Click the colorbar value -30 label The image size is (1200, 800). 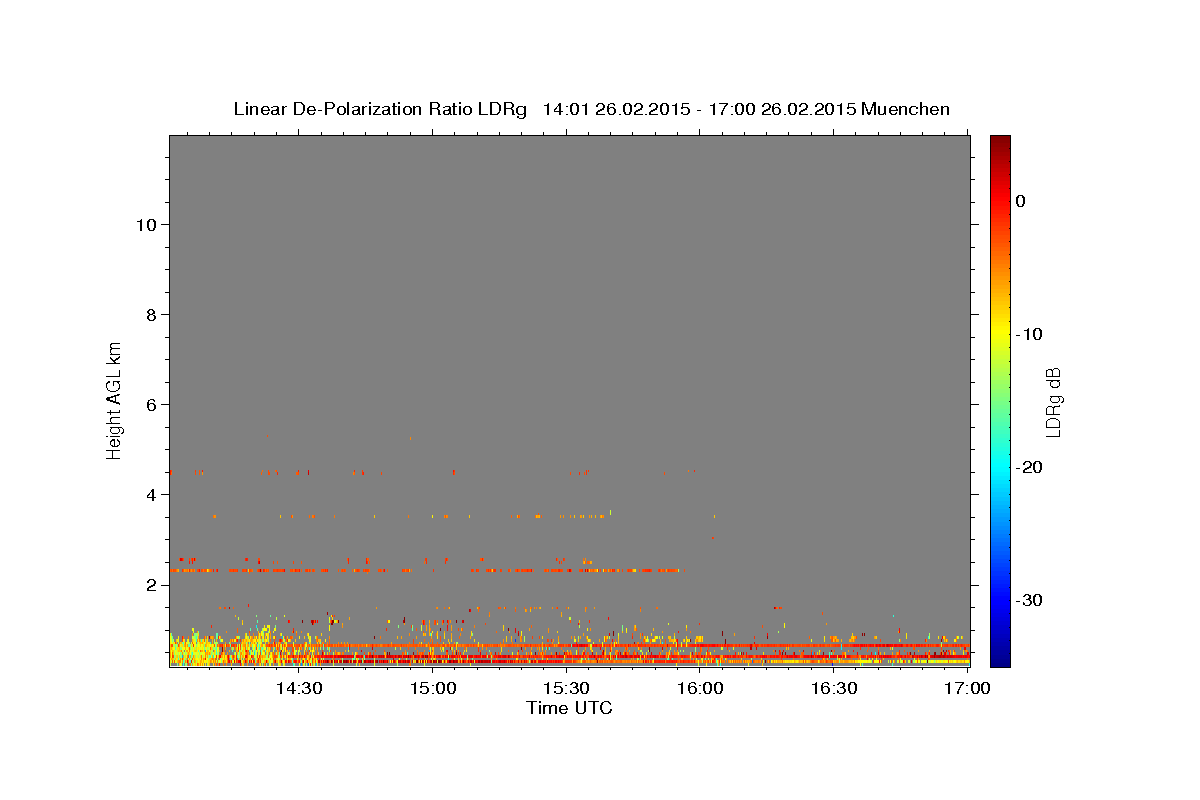(x=1030, y=600)
